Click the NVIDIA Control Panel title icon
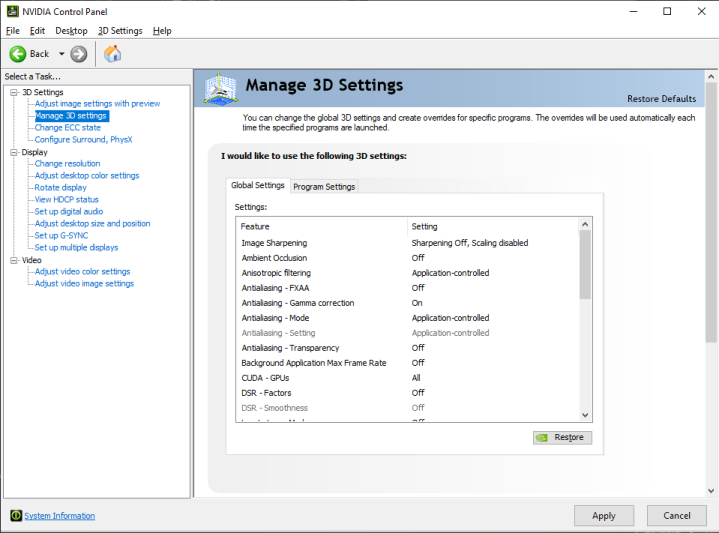 point(11,11)
